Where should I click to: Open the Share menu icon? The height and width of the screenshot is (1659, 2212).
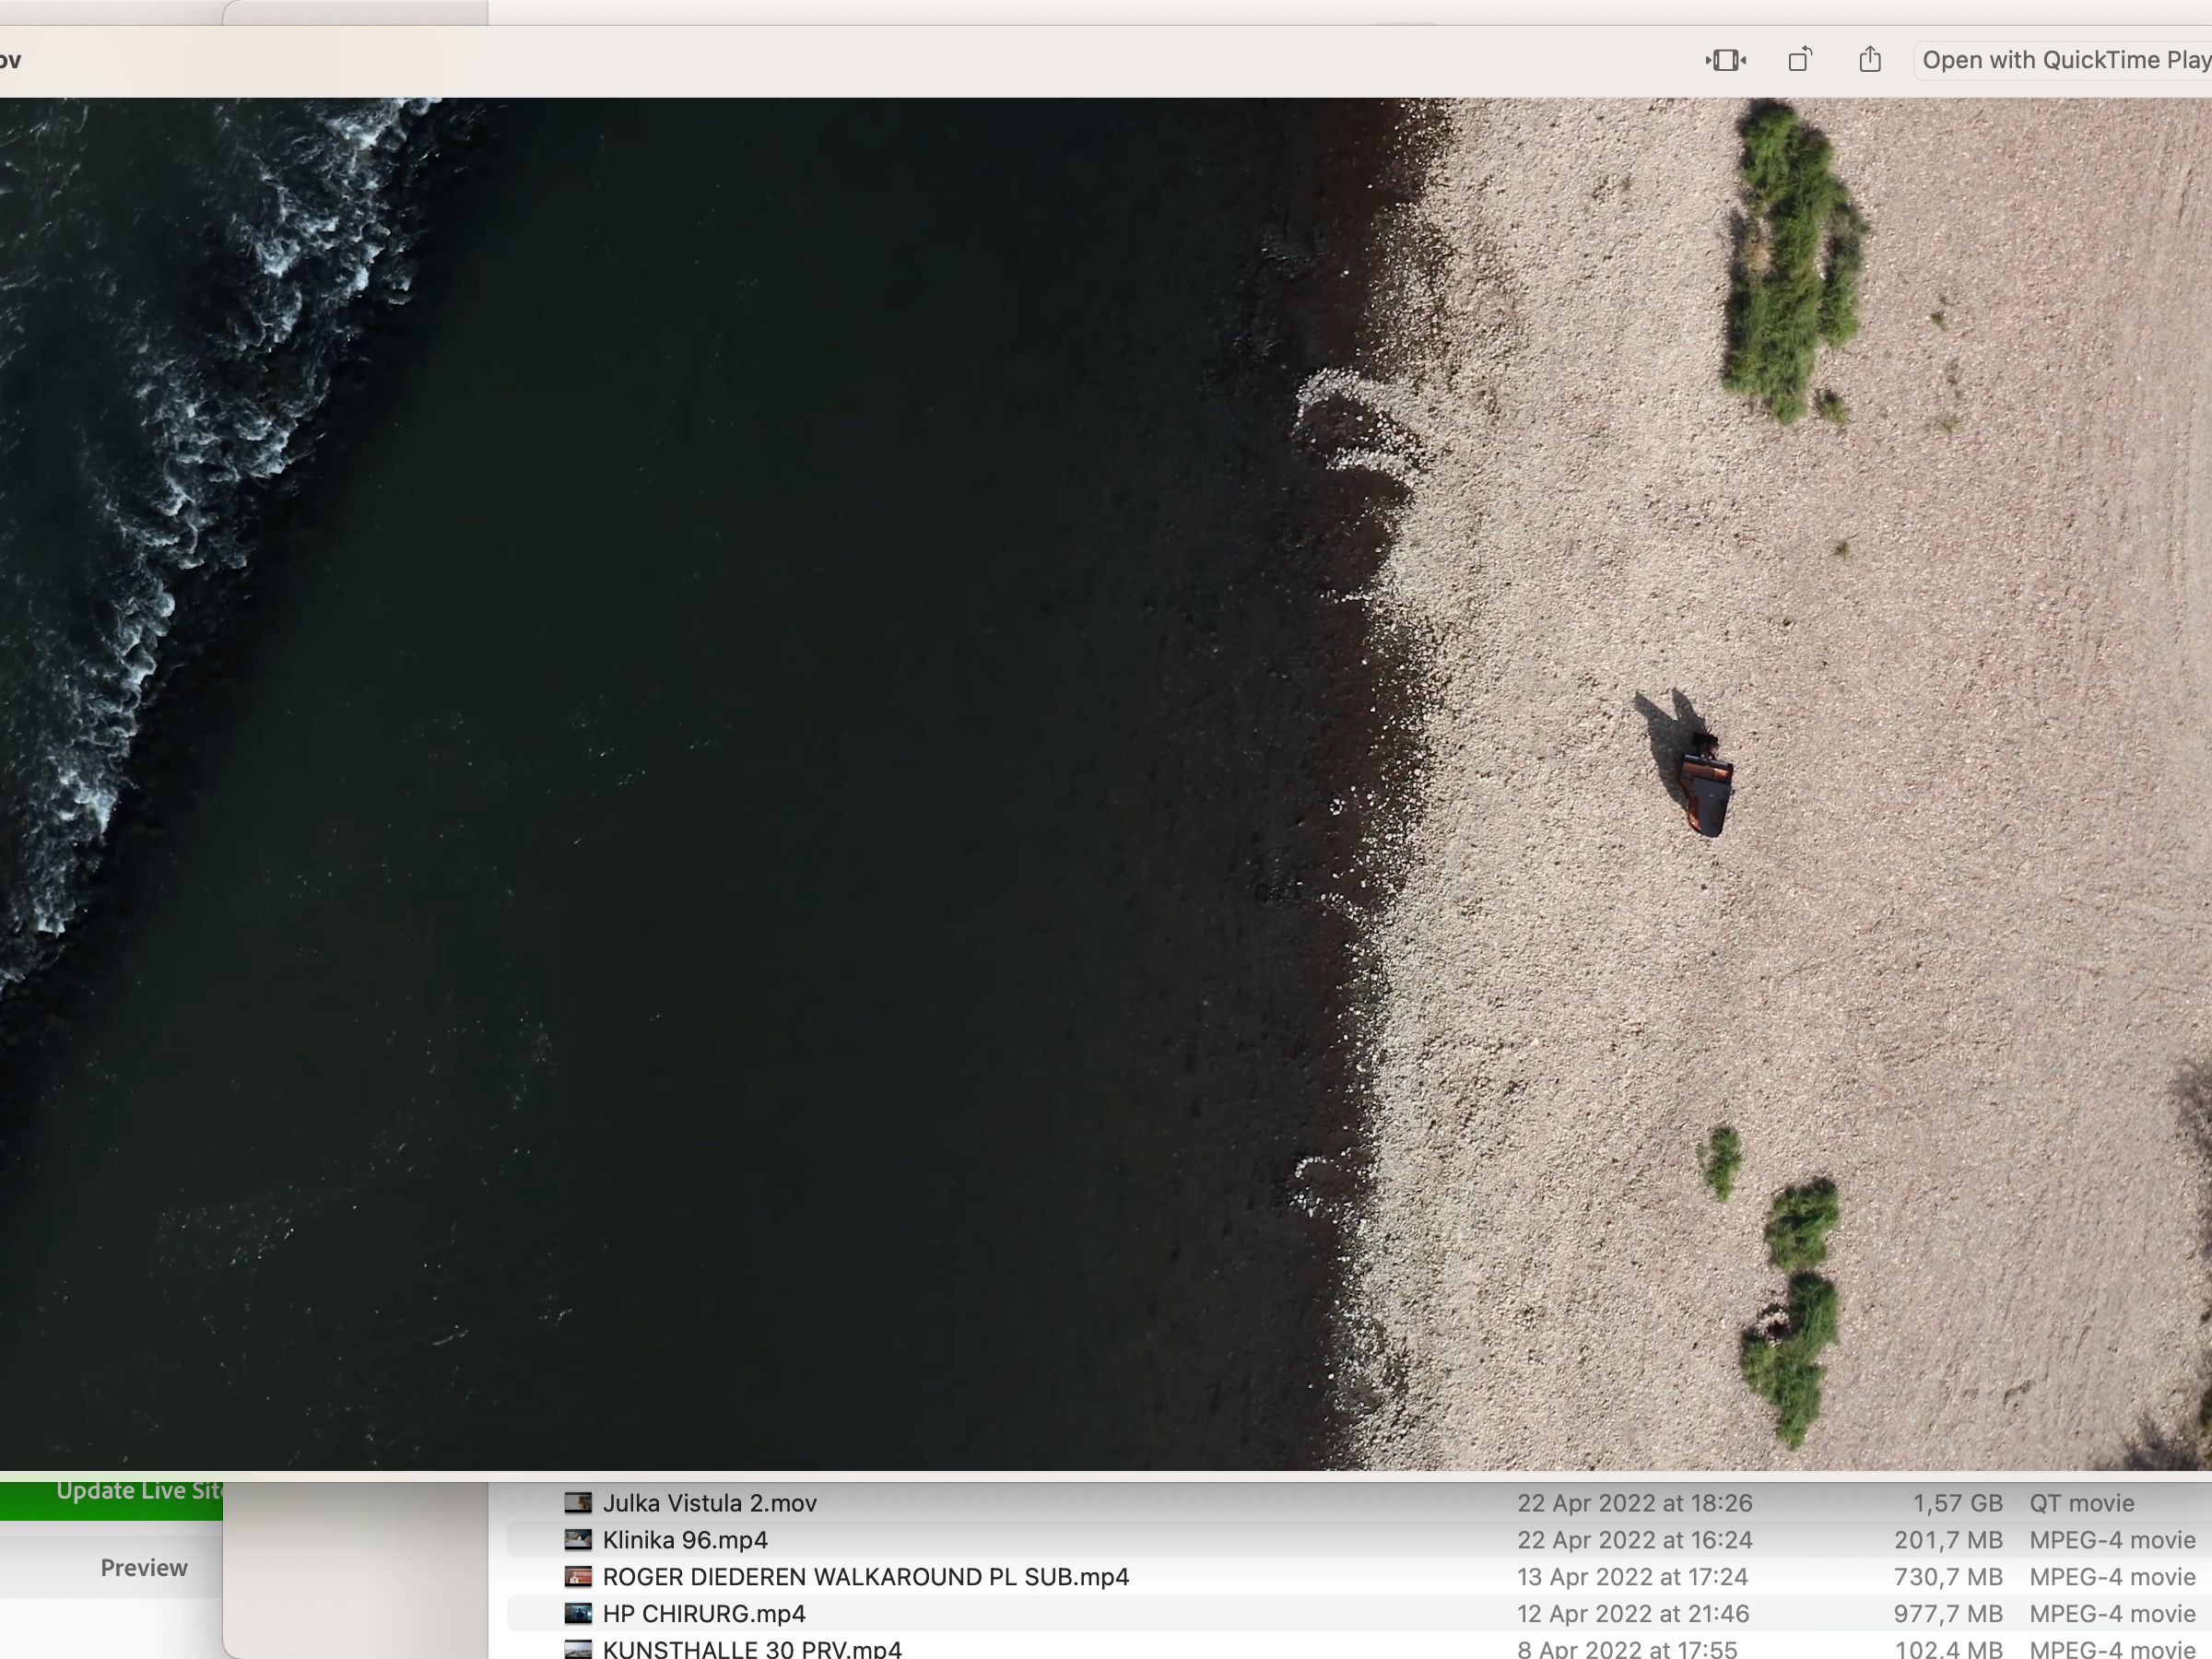pyautogui.click(x=1869, y=60)
